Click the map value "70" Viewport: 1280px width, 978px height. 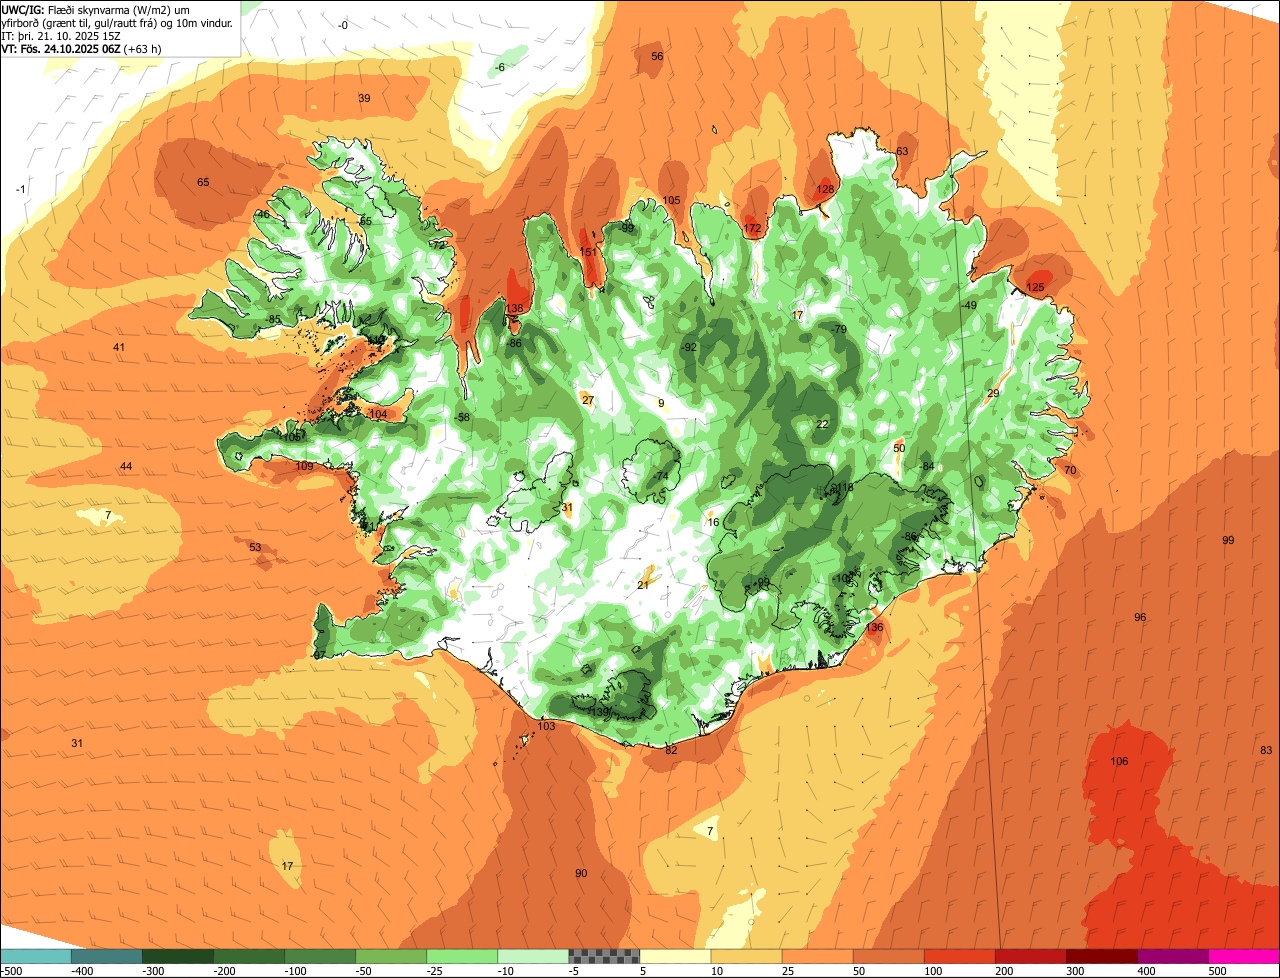tap(1070, 470)
